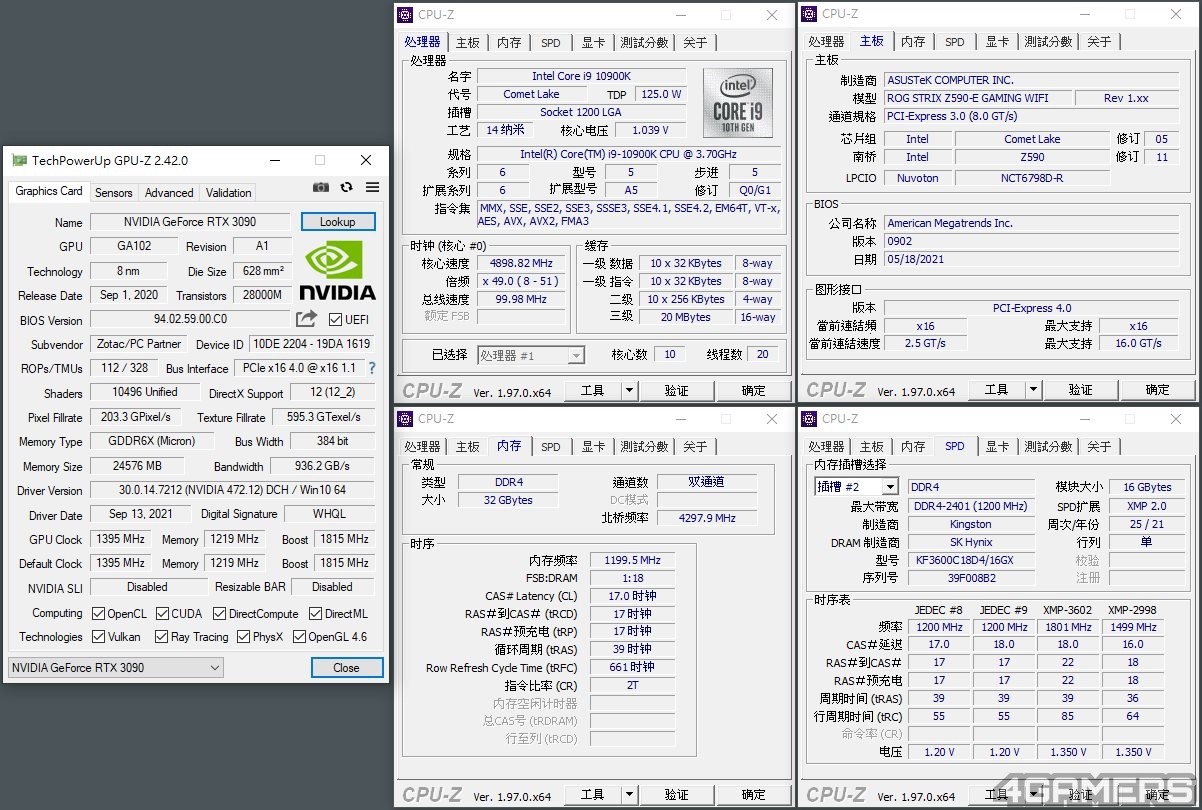Click title bar icon of CPU-Z SPD window
Viewport: 1202px width, 810px height.
click(x=809, y=419)
